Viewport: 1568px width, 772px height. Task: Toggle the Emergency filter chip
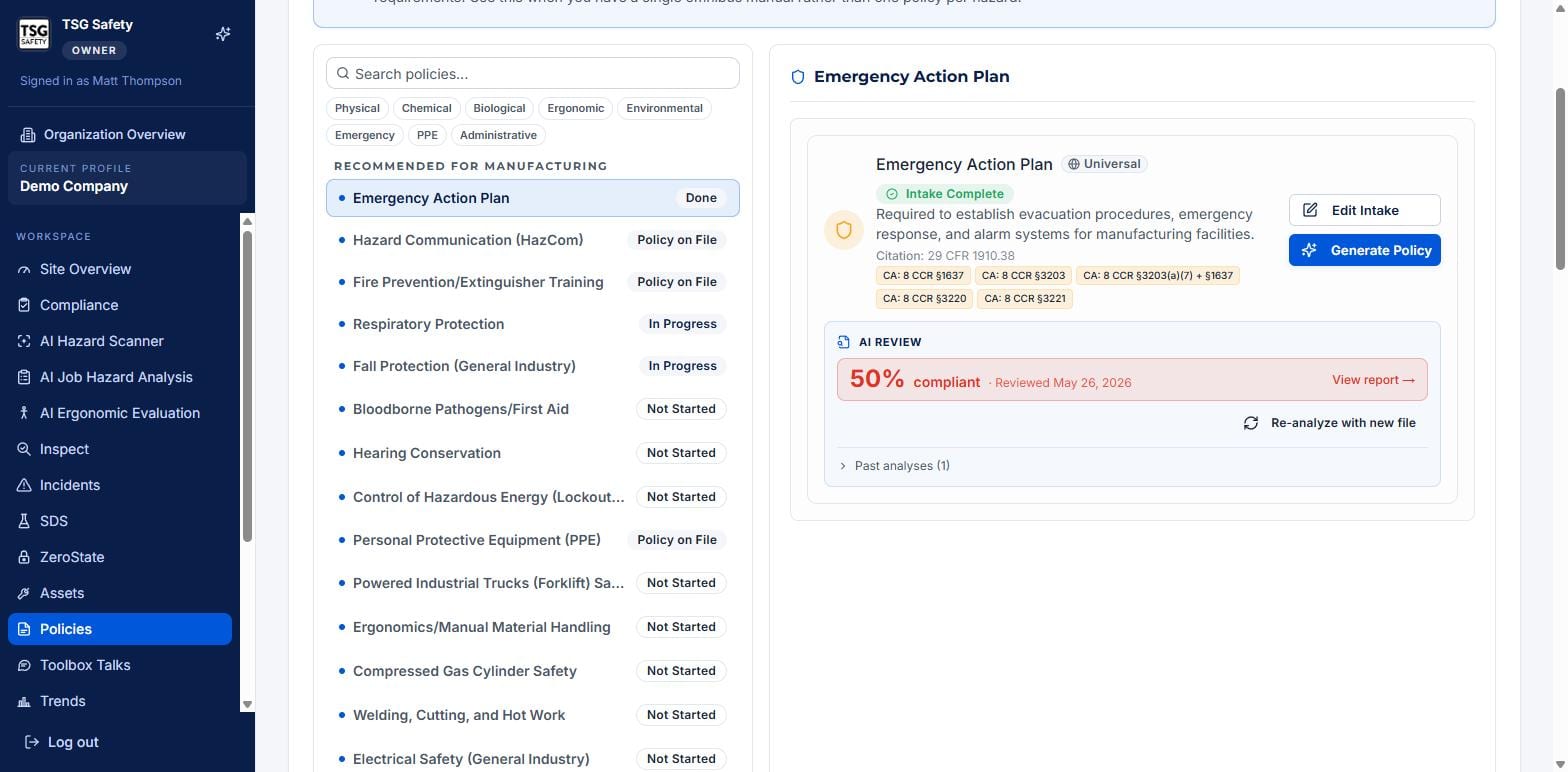pos(365,135)
